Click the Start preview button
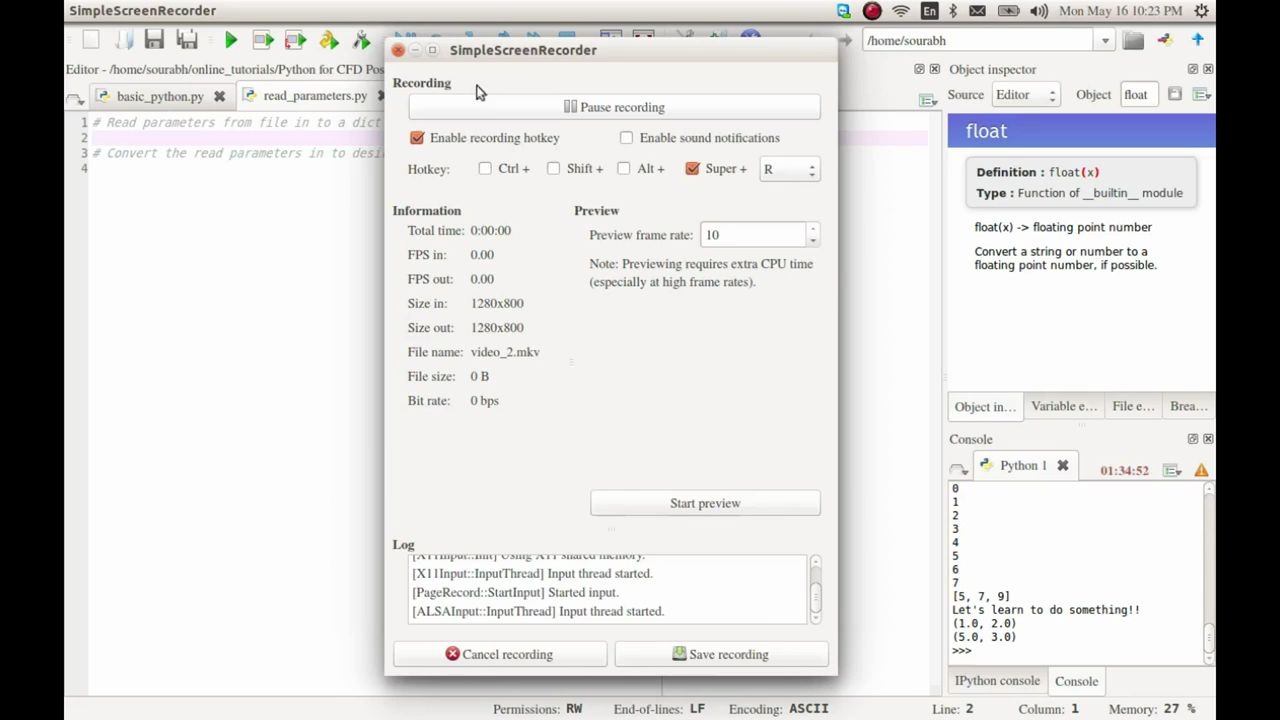1280x720 pixels. click(705, 503)
